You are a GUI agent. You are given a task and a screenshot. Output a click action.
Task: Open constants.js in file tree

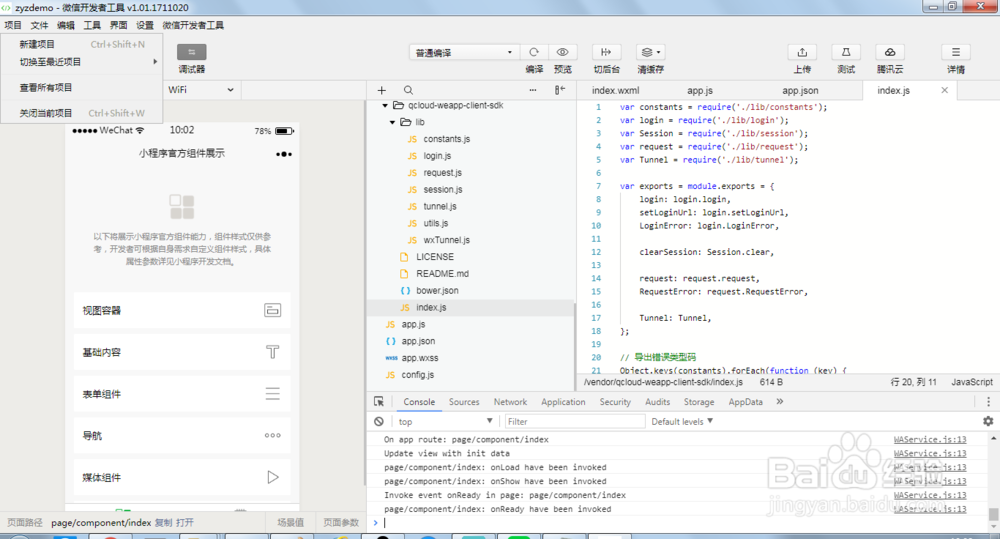point(446,138)
